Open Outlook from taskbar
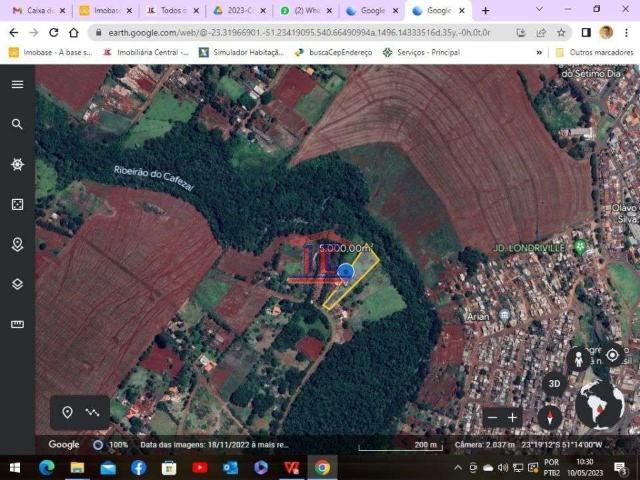Image resolution: width=640 pixels, height=480 pixels. [x=230, y=467]
